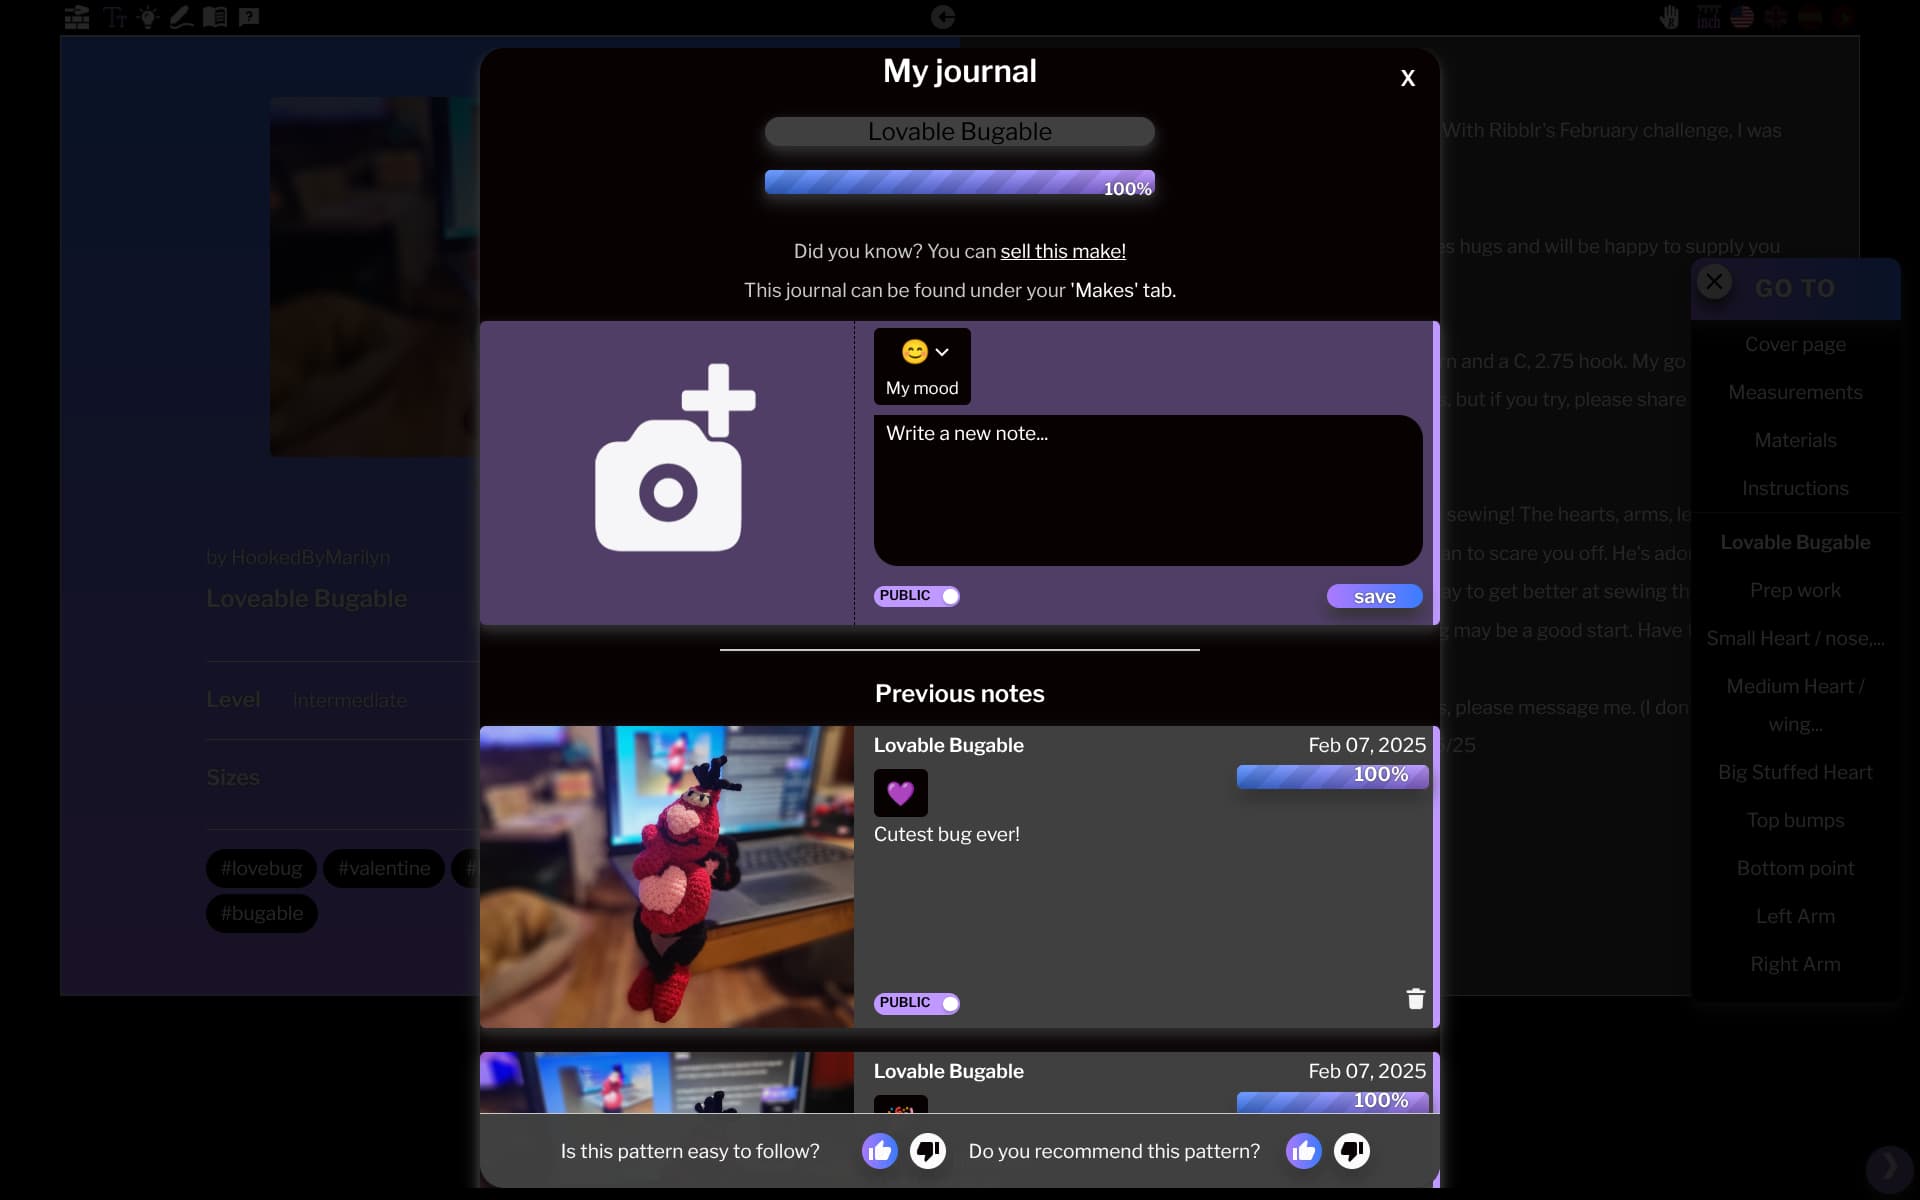
Task: Click the Loveable Bugable pattern title
Action: 306,599
